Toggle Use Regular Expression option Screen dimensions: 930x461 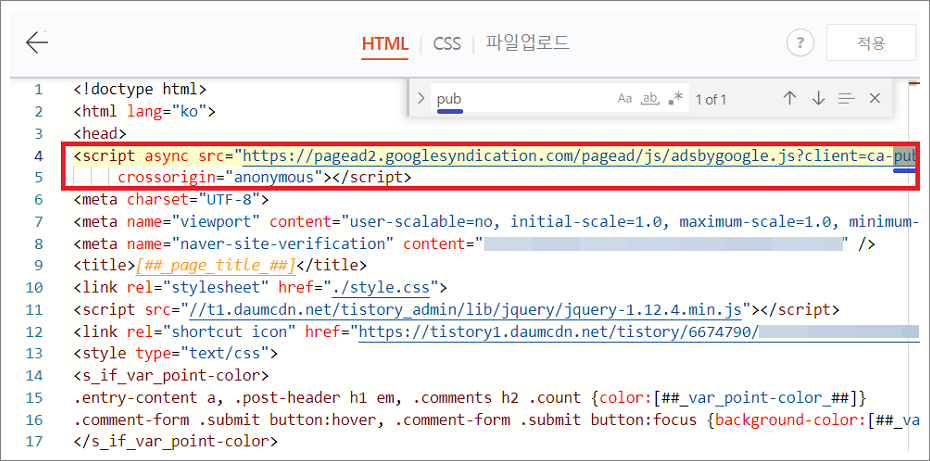(676, 98)
